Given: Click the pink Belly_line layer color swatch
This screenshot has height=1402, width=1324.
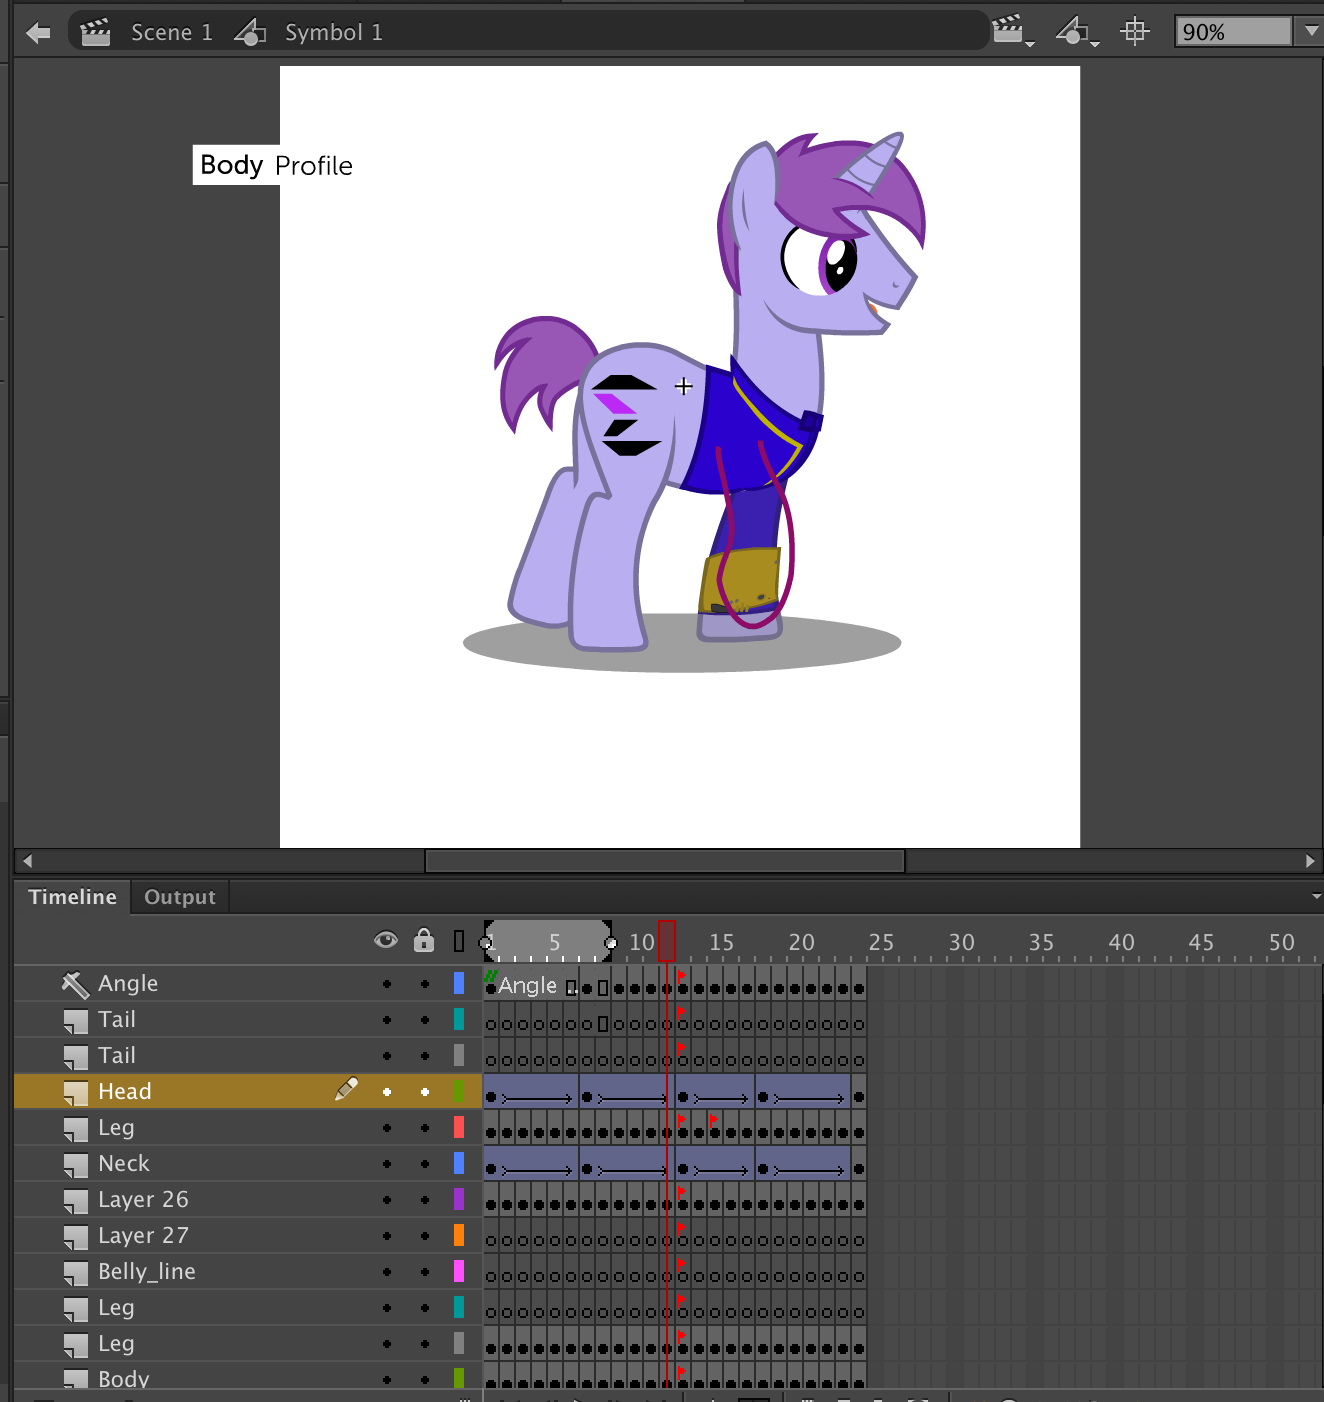Looking at the screenshot, I should click(x=459, y=1272).
